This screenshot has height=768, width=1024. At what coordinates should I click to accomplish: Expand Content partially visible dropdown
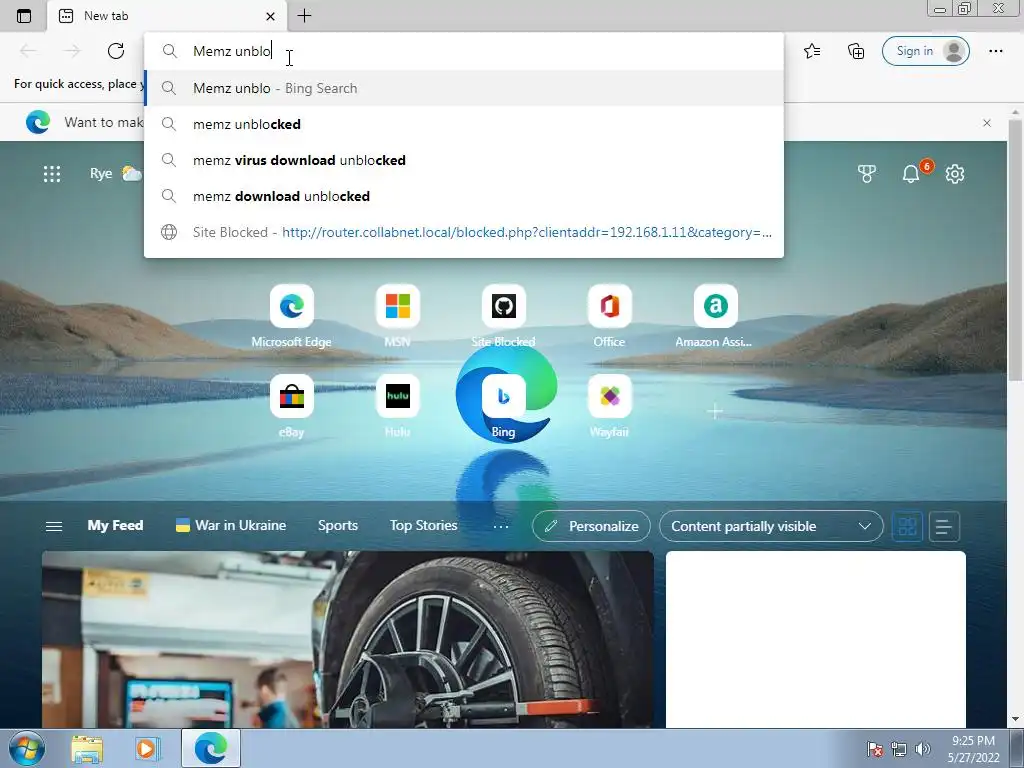[x=771, y=526]
